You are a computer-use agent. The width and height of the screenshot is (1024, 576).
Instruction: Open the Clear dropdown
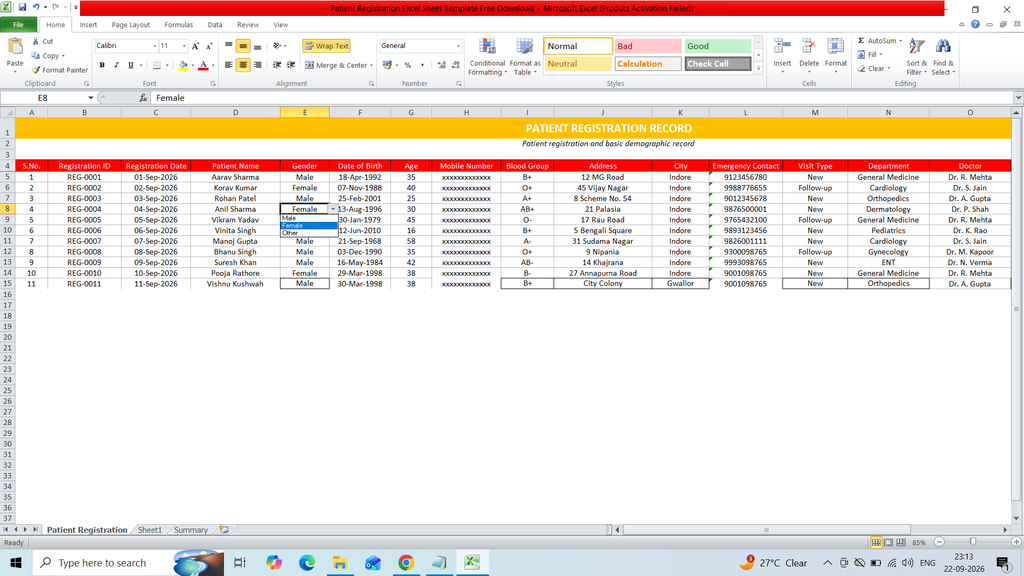click(874, 69)
